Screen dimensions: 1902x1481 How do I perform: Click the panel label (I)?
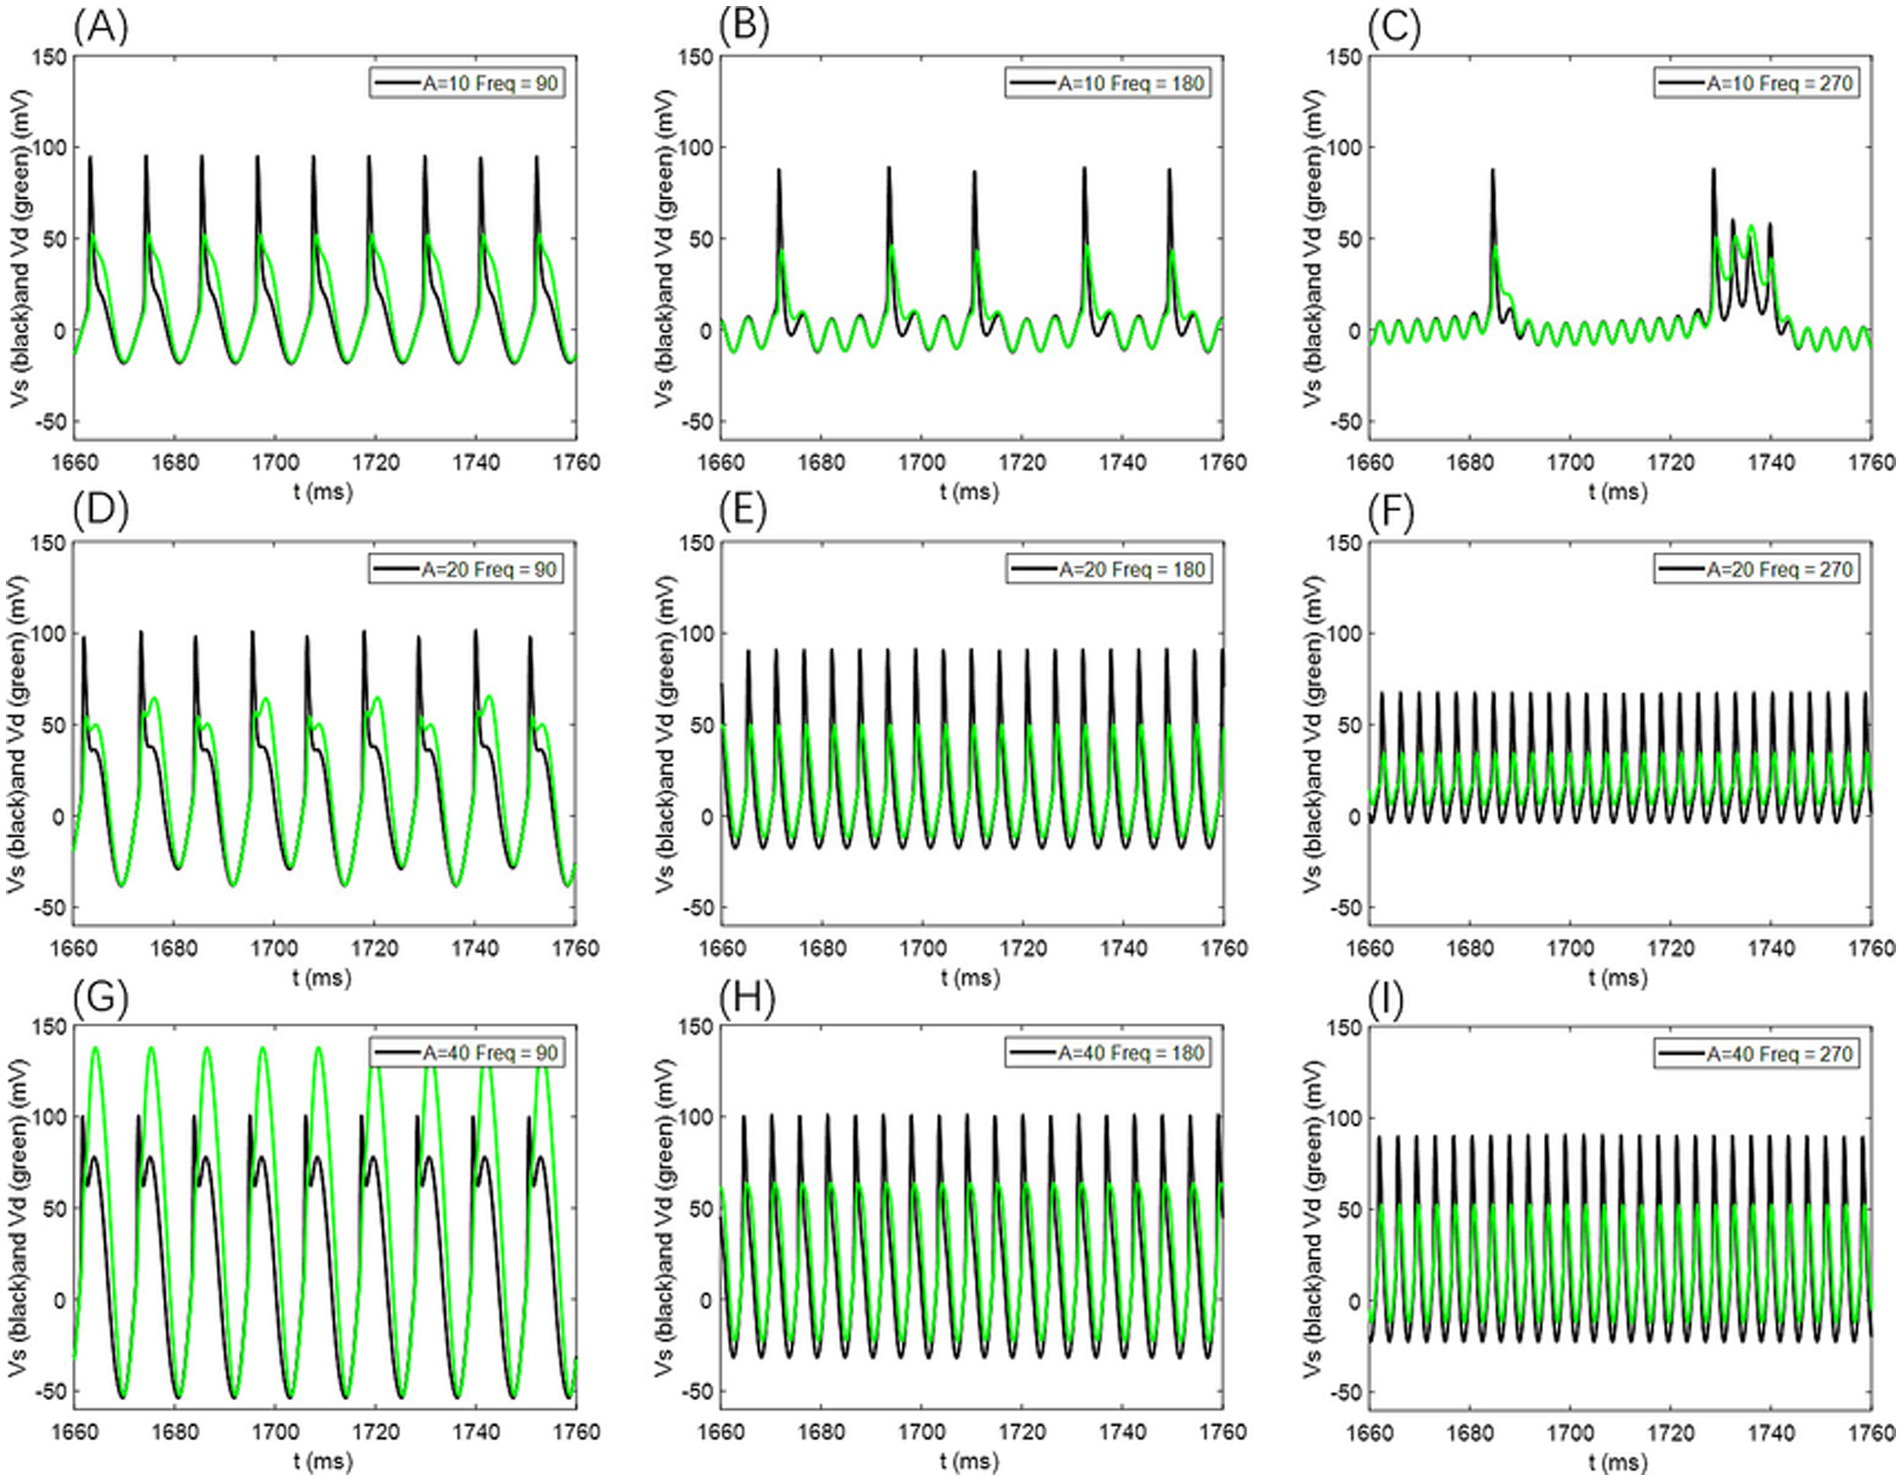1385,999
